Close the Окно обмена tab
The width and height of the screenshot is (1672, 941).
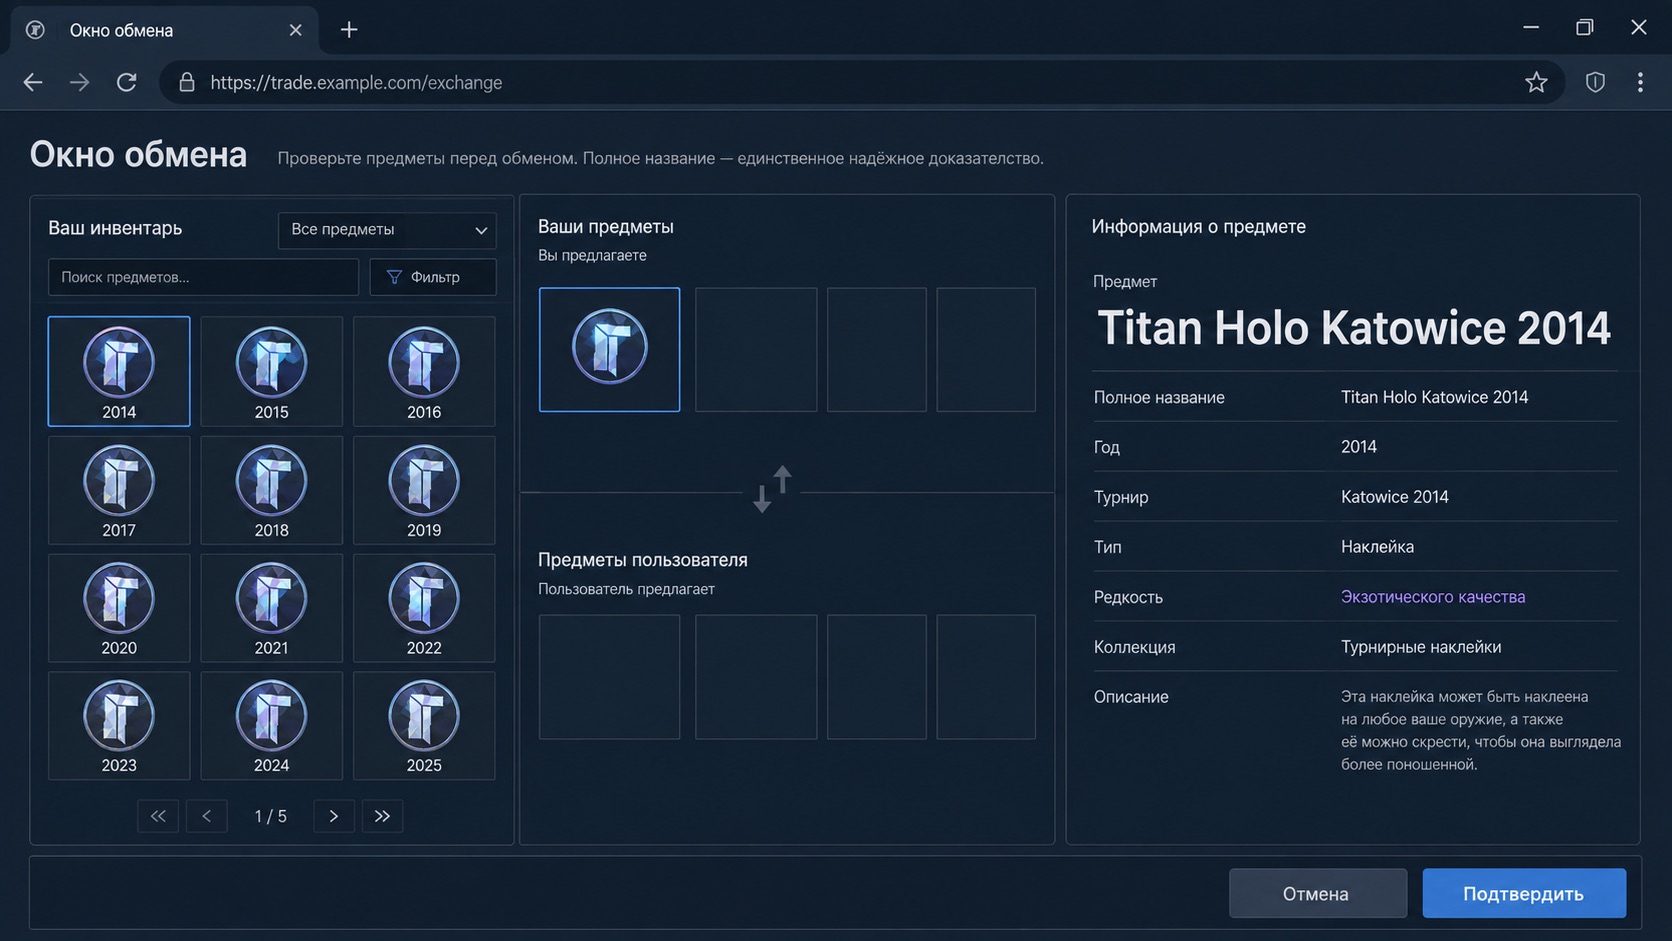[295, 30]
